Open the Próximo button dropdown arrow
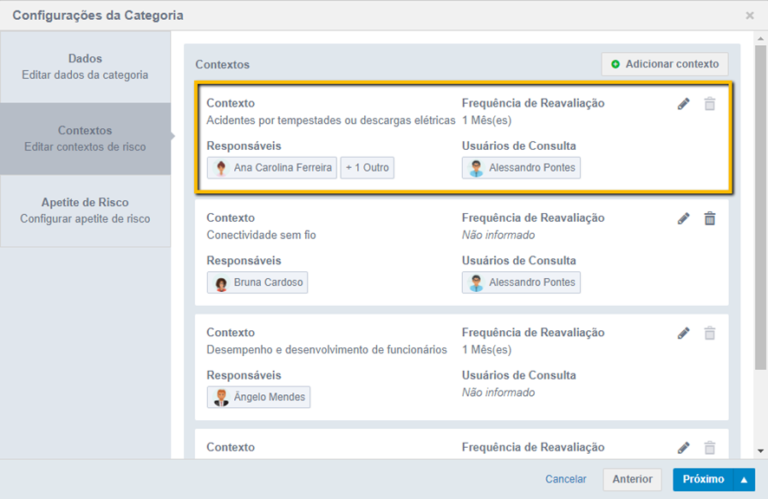Viewport: 768px width, 499px height. (x=744, y=480)
